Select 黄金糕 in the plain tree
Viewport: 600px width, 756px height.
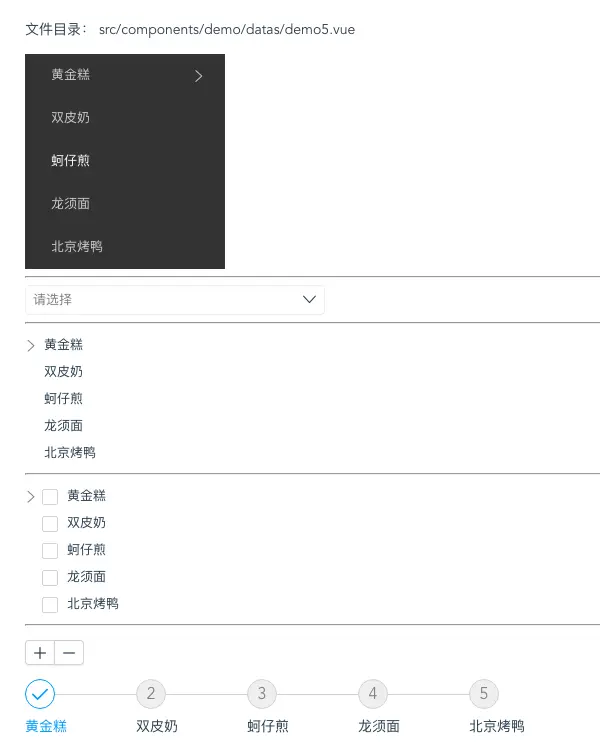coord(64,345)
